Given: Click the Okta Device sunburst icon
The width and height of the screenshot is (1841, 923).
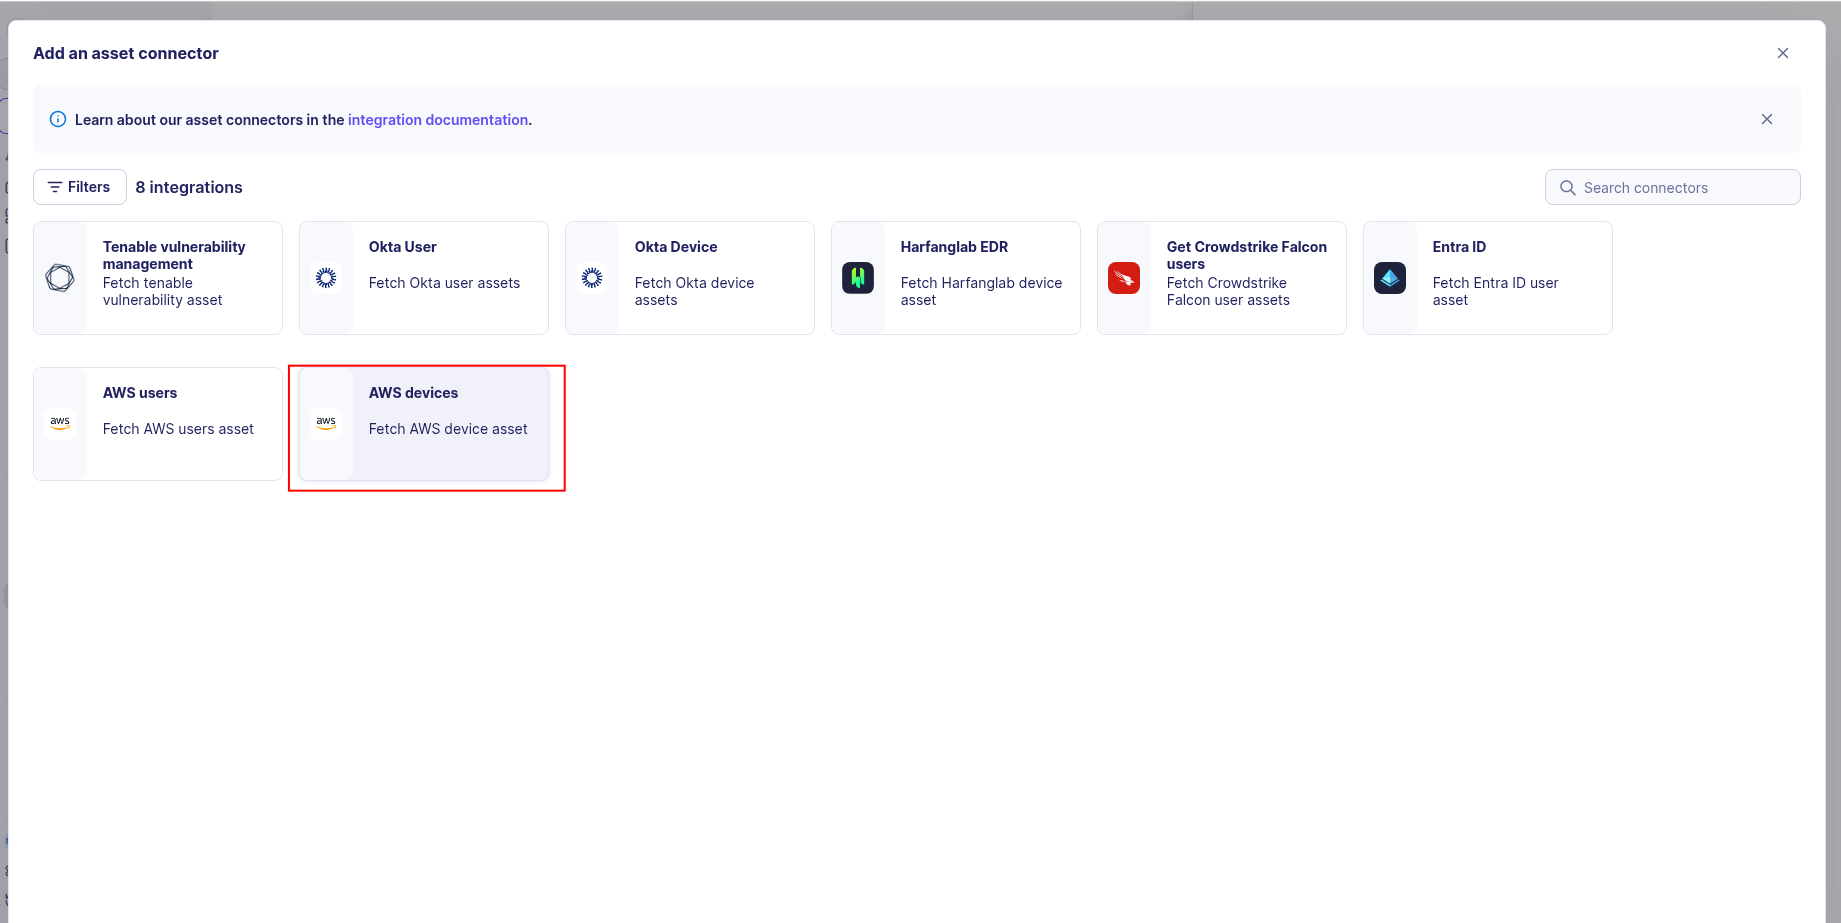Looking at the screenshot, I should (x=592, y=278).
